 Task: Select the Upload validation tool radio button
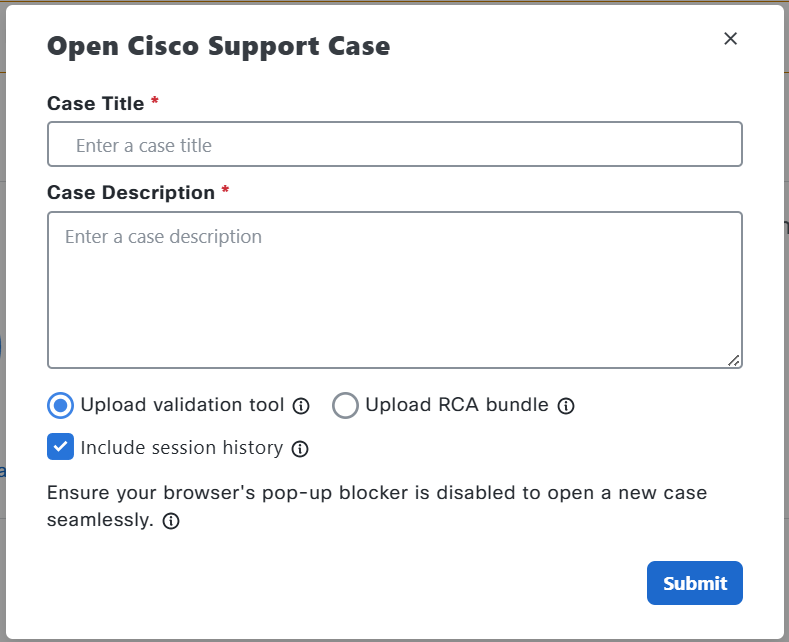pos(60,406)
